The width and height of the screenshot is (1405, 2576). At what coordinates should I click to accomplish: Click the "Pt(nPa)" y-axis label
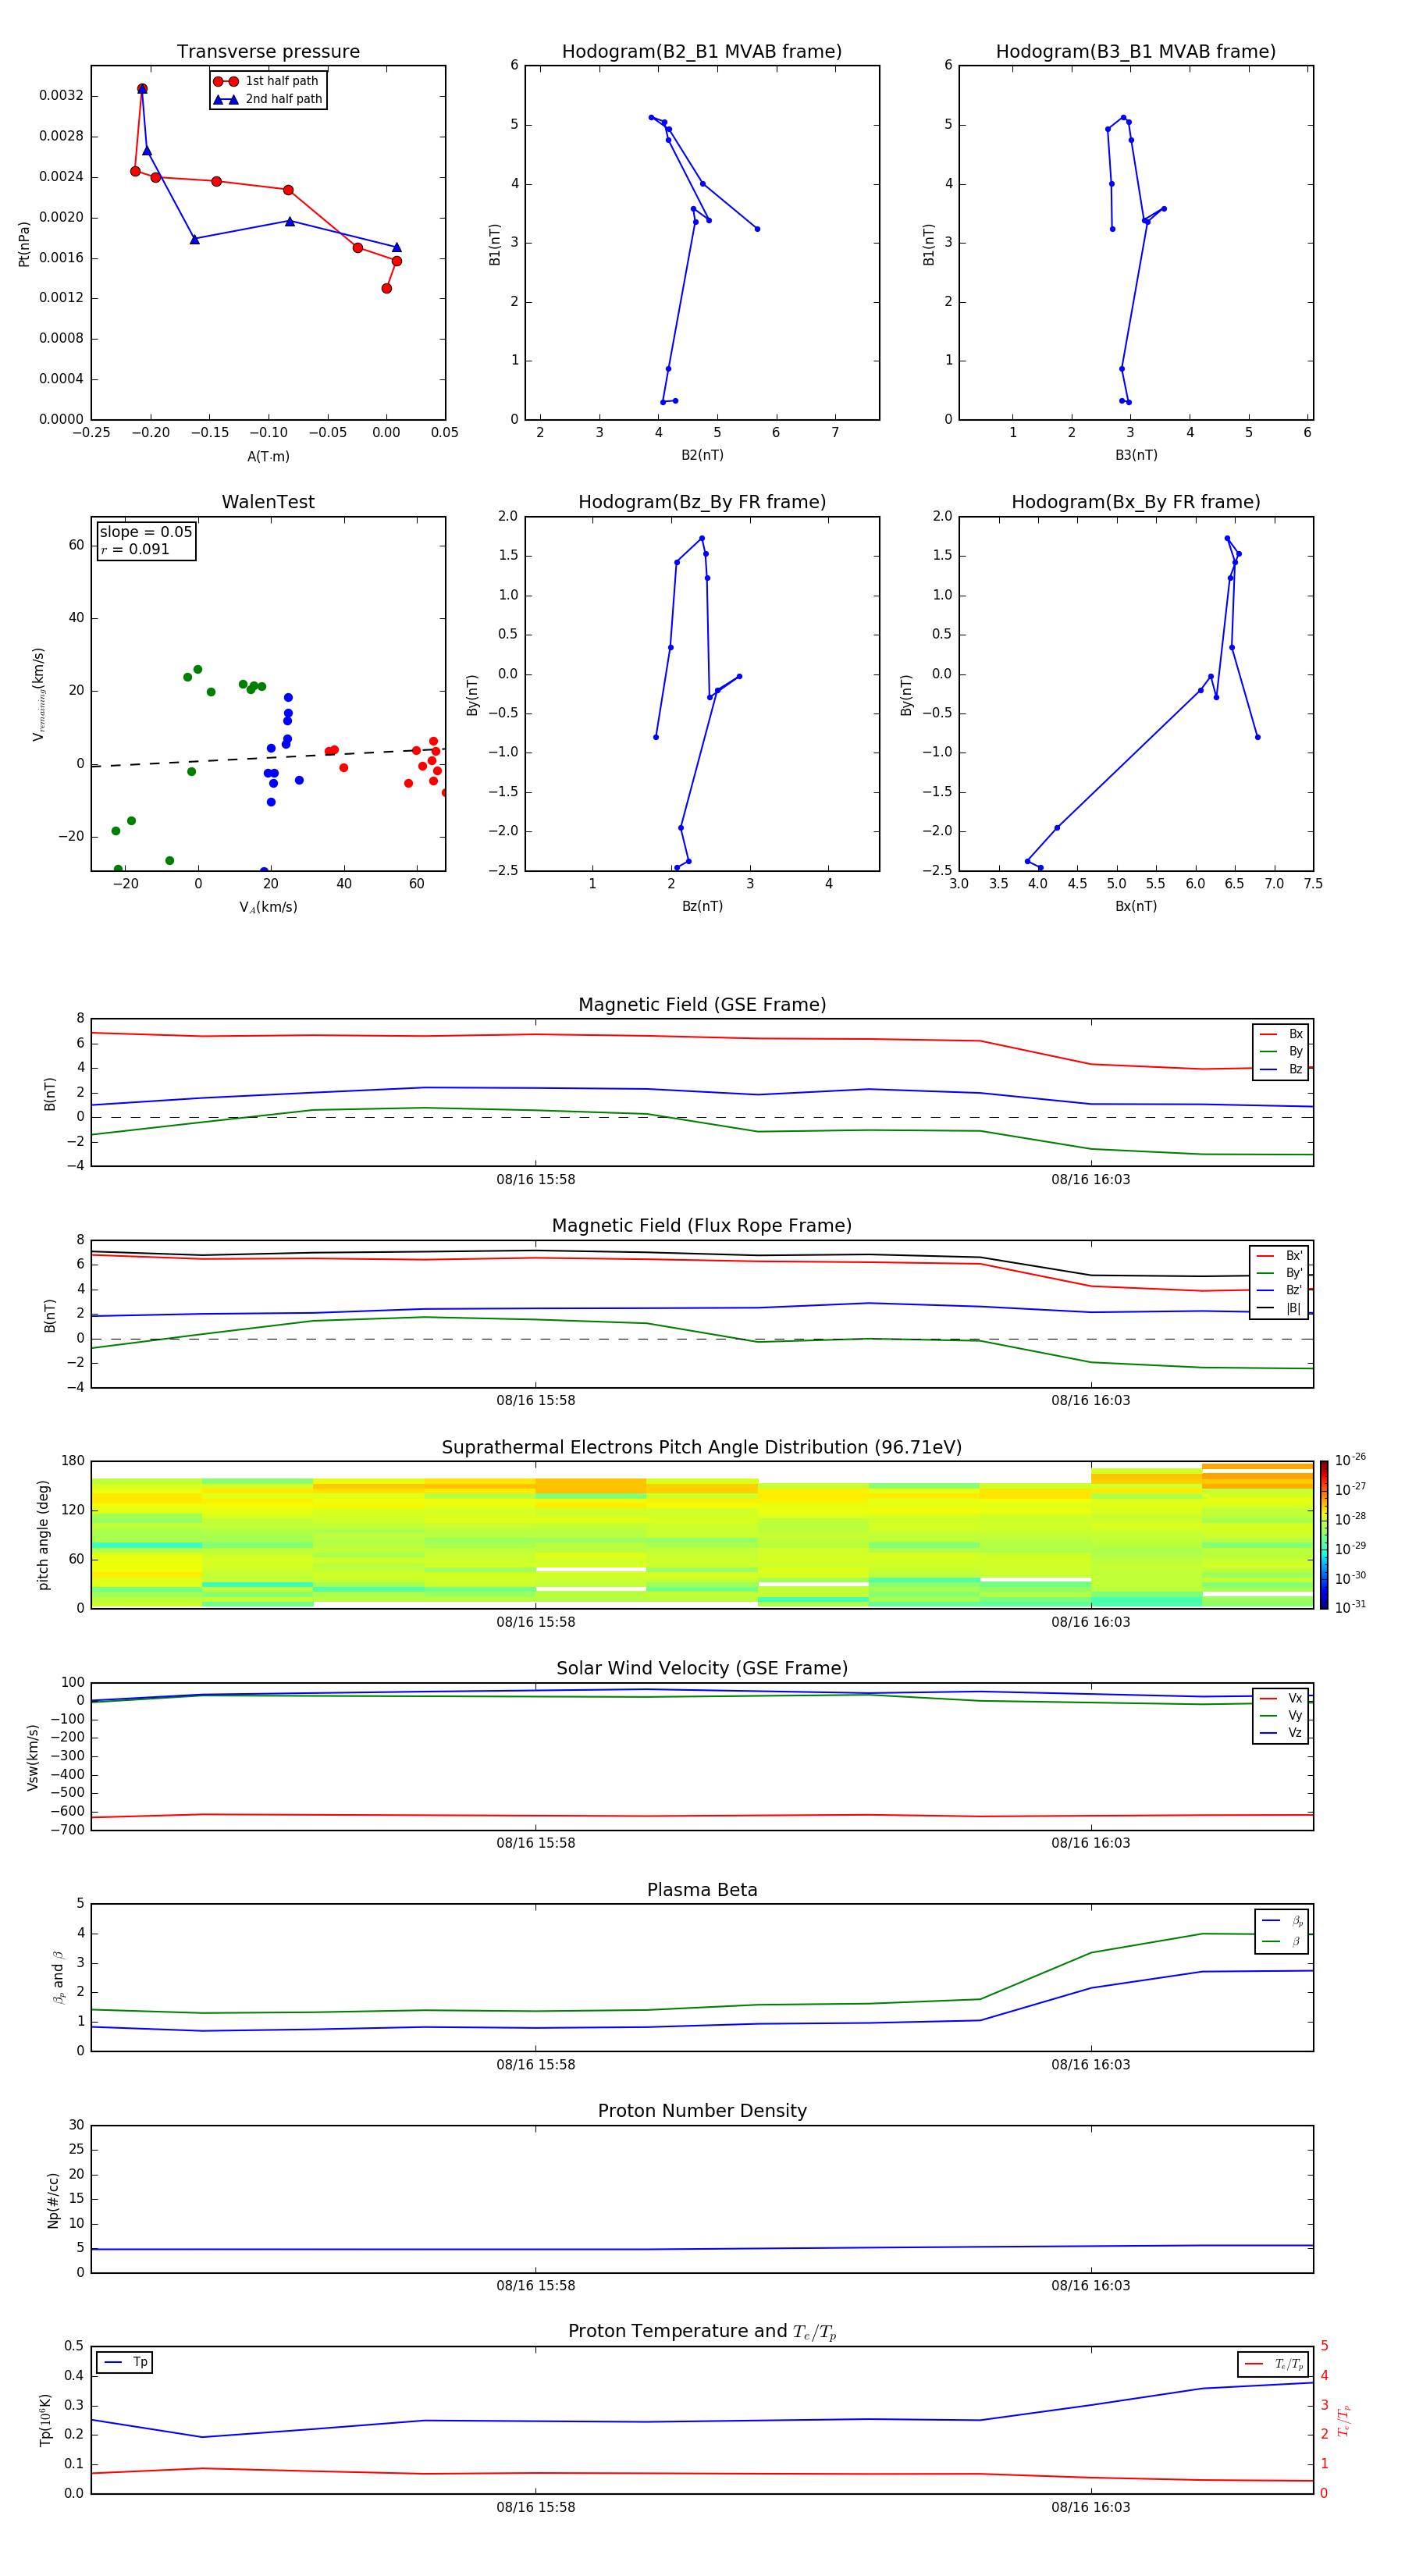click(x=24, y=243)
